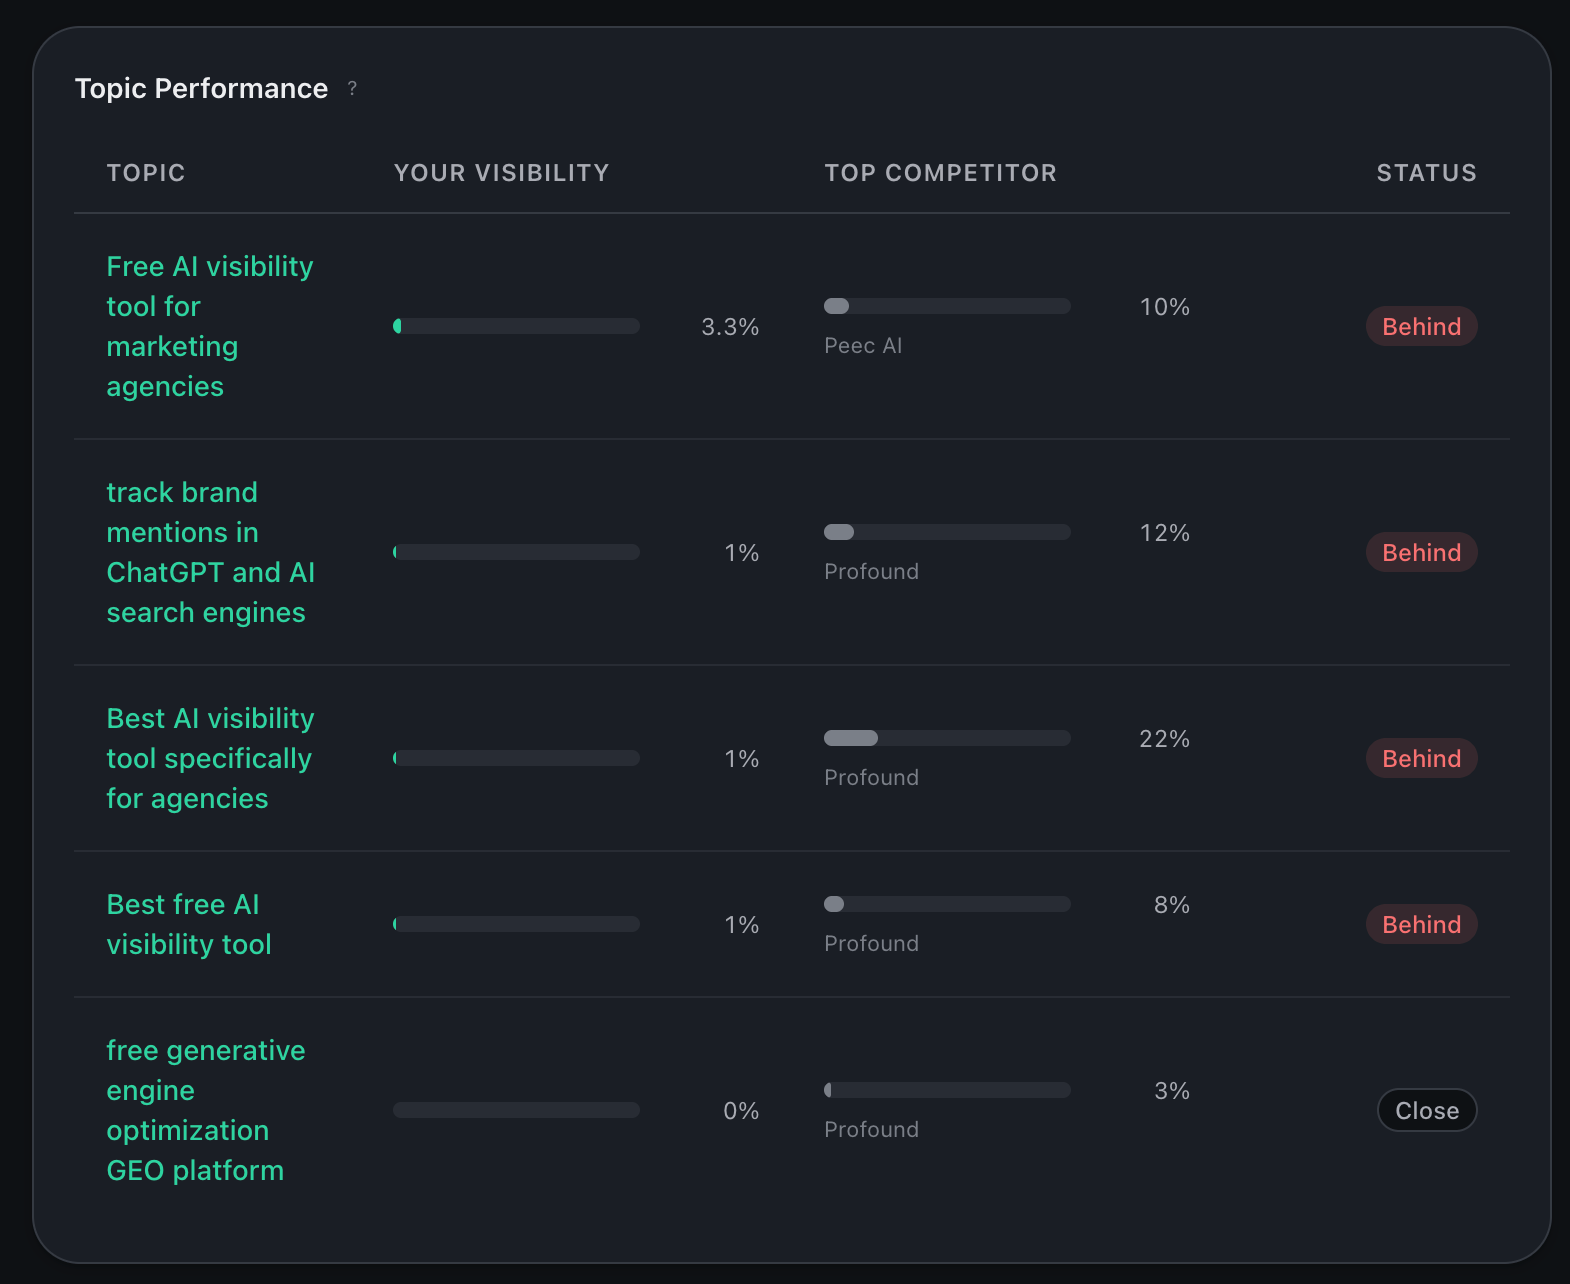
Task: Click the STATUS column header
Action: [x=1426, y=173]
